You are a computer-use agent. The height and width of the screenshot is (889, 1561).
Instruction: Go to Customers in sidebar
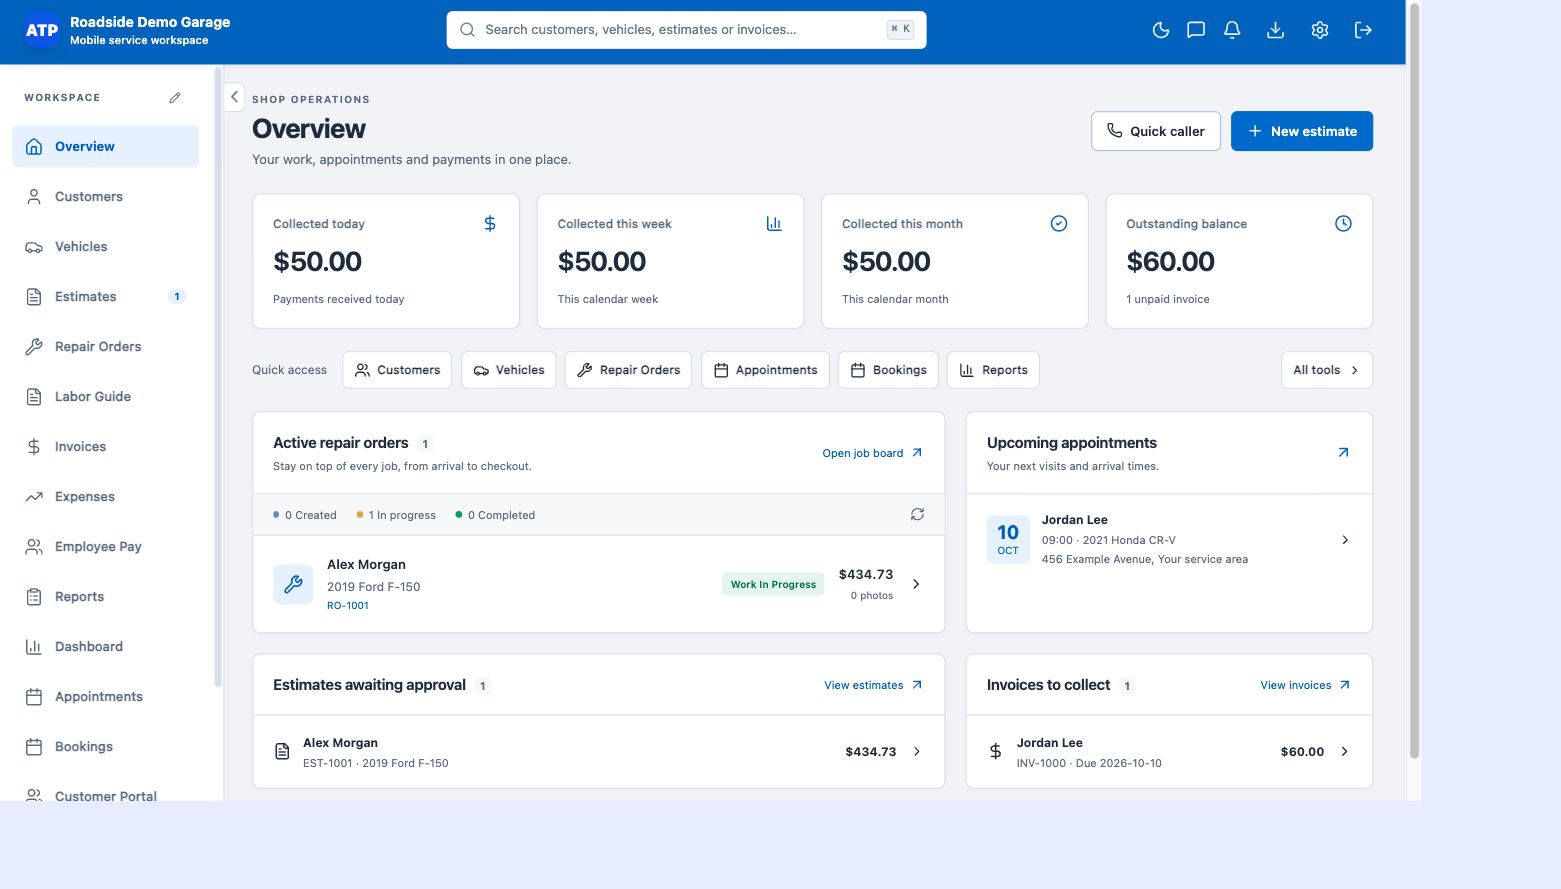pyautogui.click(x=106, y=196)
